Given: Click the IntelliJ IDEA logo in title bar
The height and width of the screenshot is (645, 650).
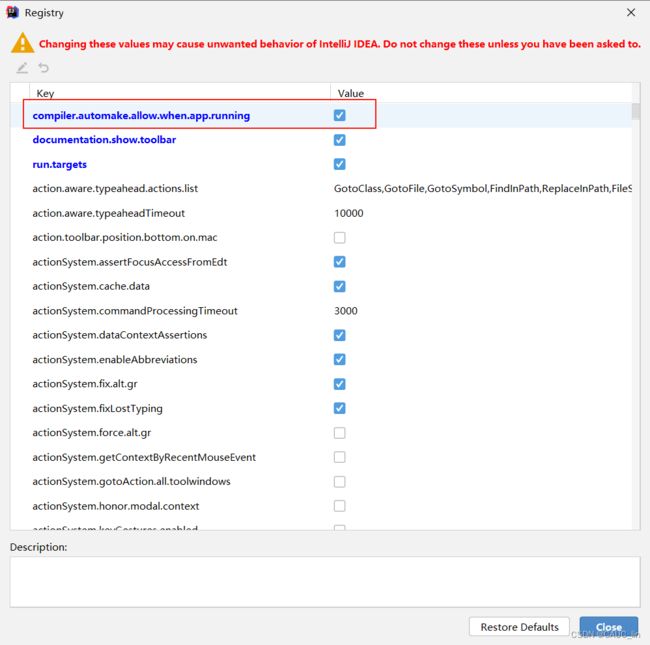Looking at the screenshot, I should click(x=13, y=12).
